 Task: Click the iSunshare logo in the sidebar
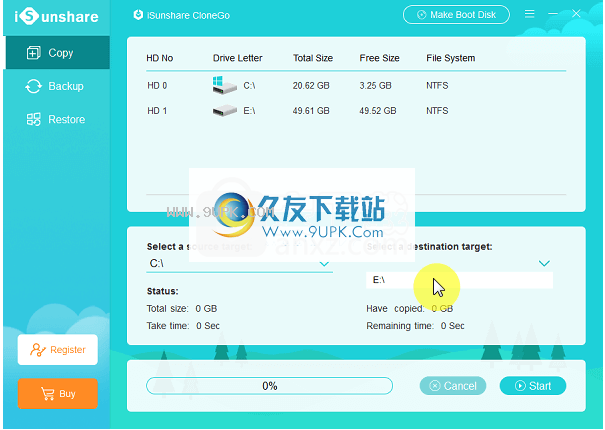coord(56,17)
